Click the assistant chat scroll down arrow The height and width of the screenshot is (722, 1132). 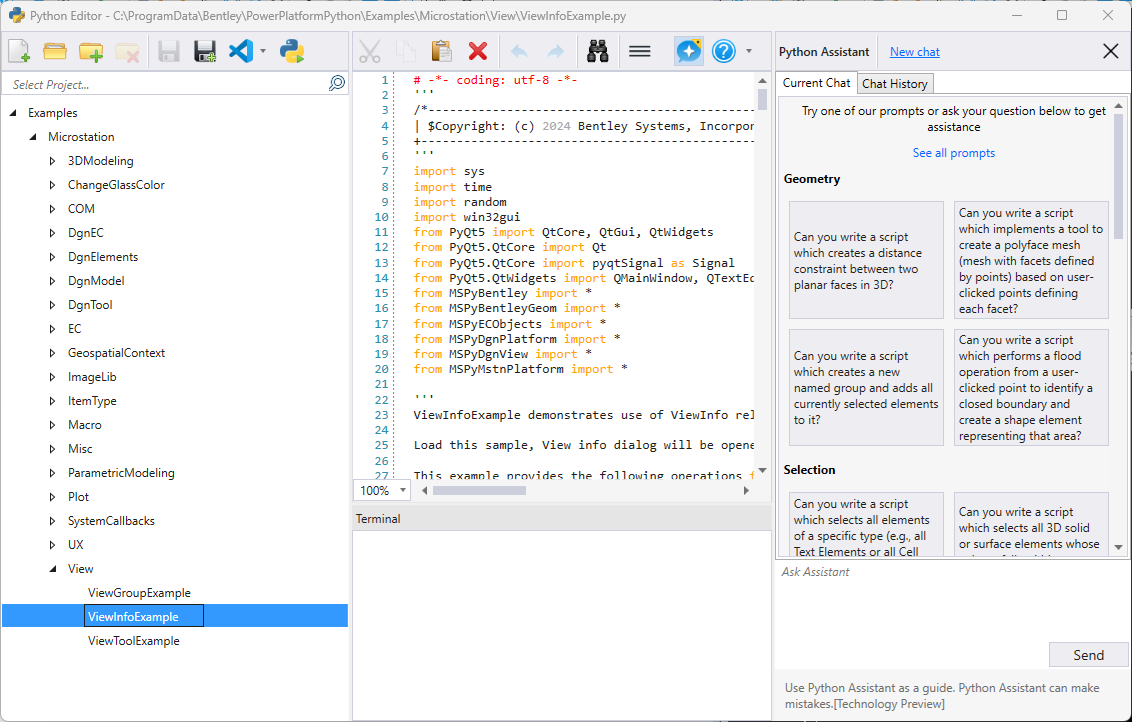click(1118, 547)
